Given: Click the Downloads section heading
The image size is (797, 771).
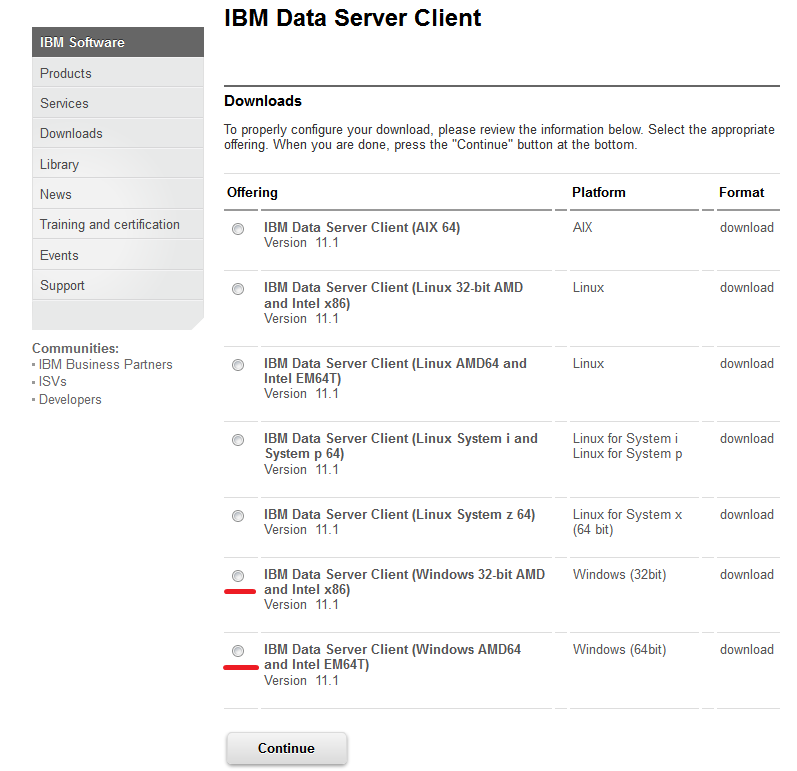Looking at the screenshot, I should click(x=263, y=101).
